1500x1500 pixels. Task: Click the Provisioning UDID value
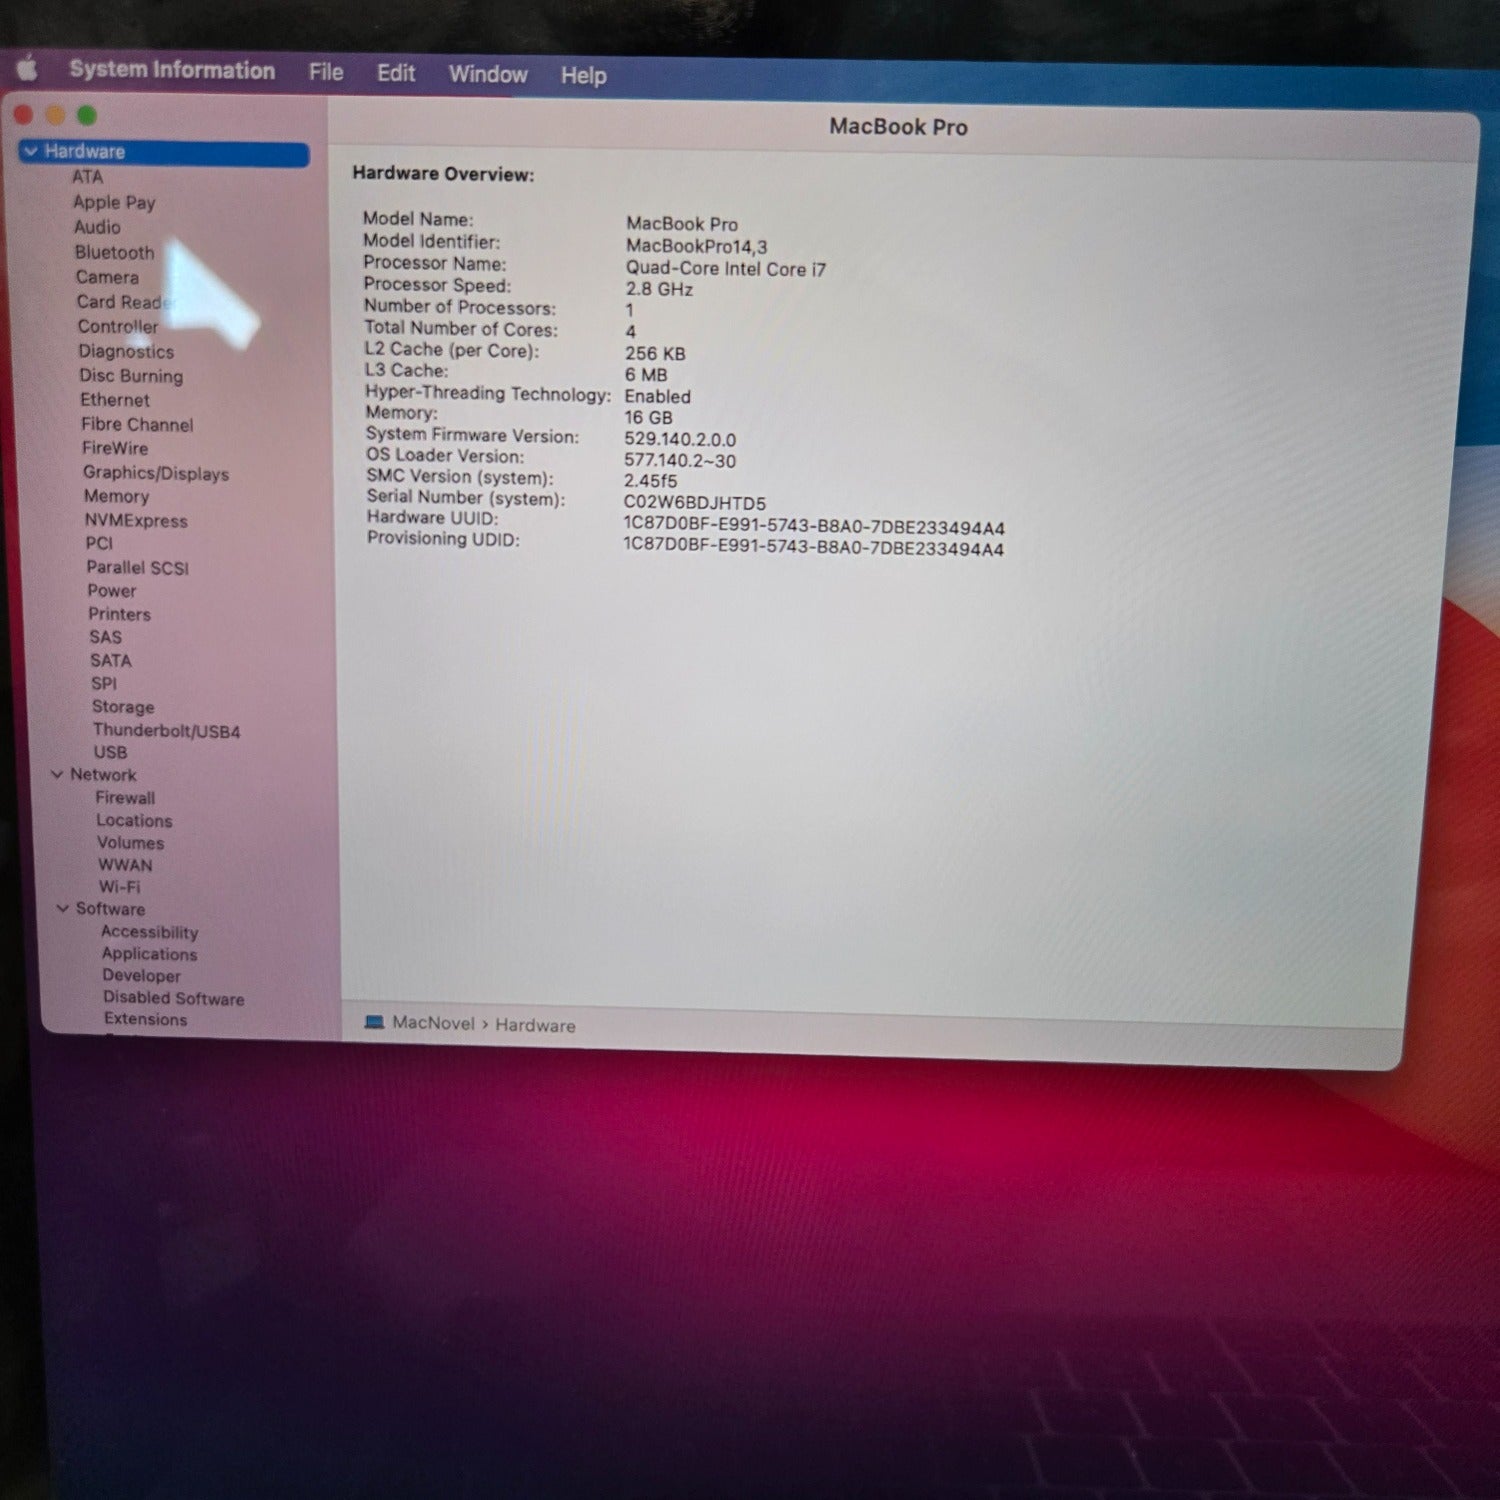pyautogui.click(x=813, y=548)
